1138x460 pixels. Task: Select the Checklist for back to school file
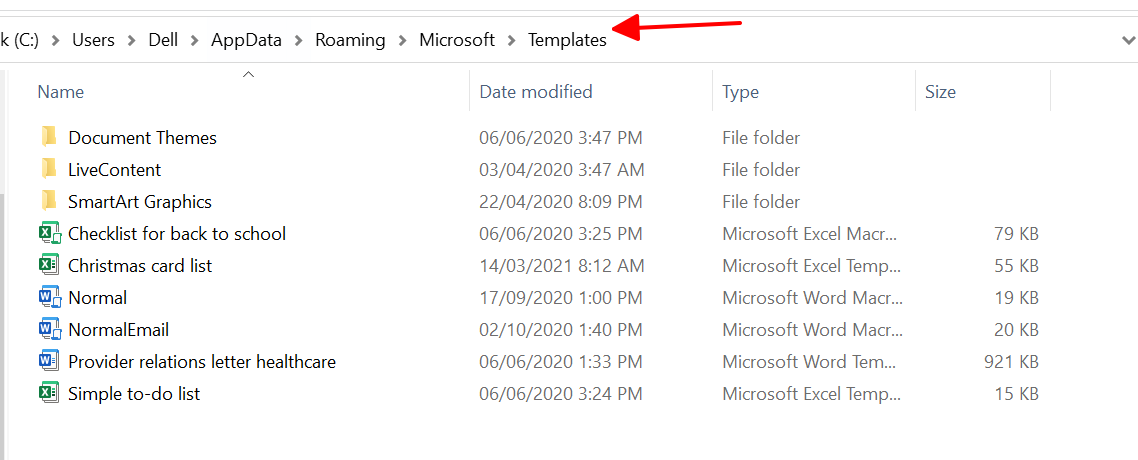coord(176,234)
